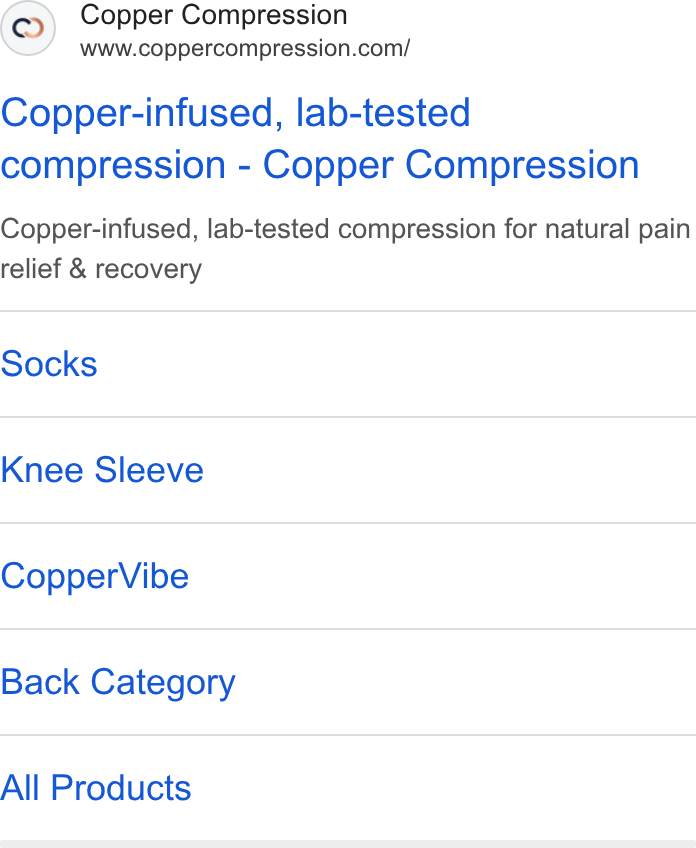Click "Copper Compression" at the end of the blue headline
This screenshot has width=696, height=848.
[x=451, y=164]
